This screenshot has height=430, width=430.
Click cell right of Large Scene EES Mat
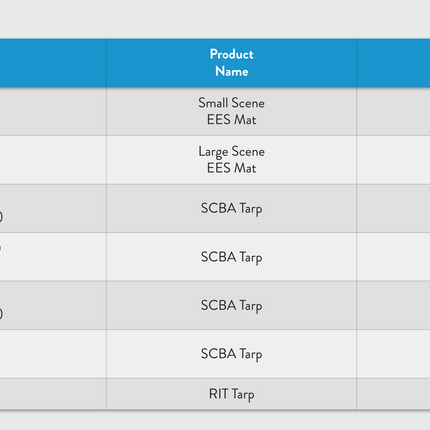(393, 160)
